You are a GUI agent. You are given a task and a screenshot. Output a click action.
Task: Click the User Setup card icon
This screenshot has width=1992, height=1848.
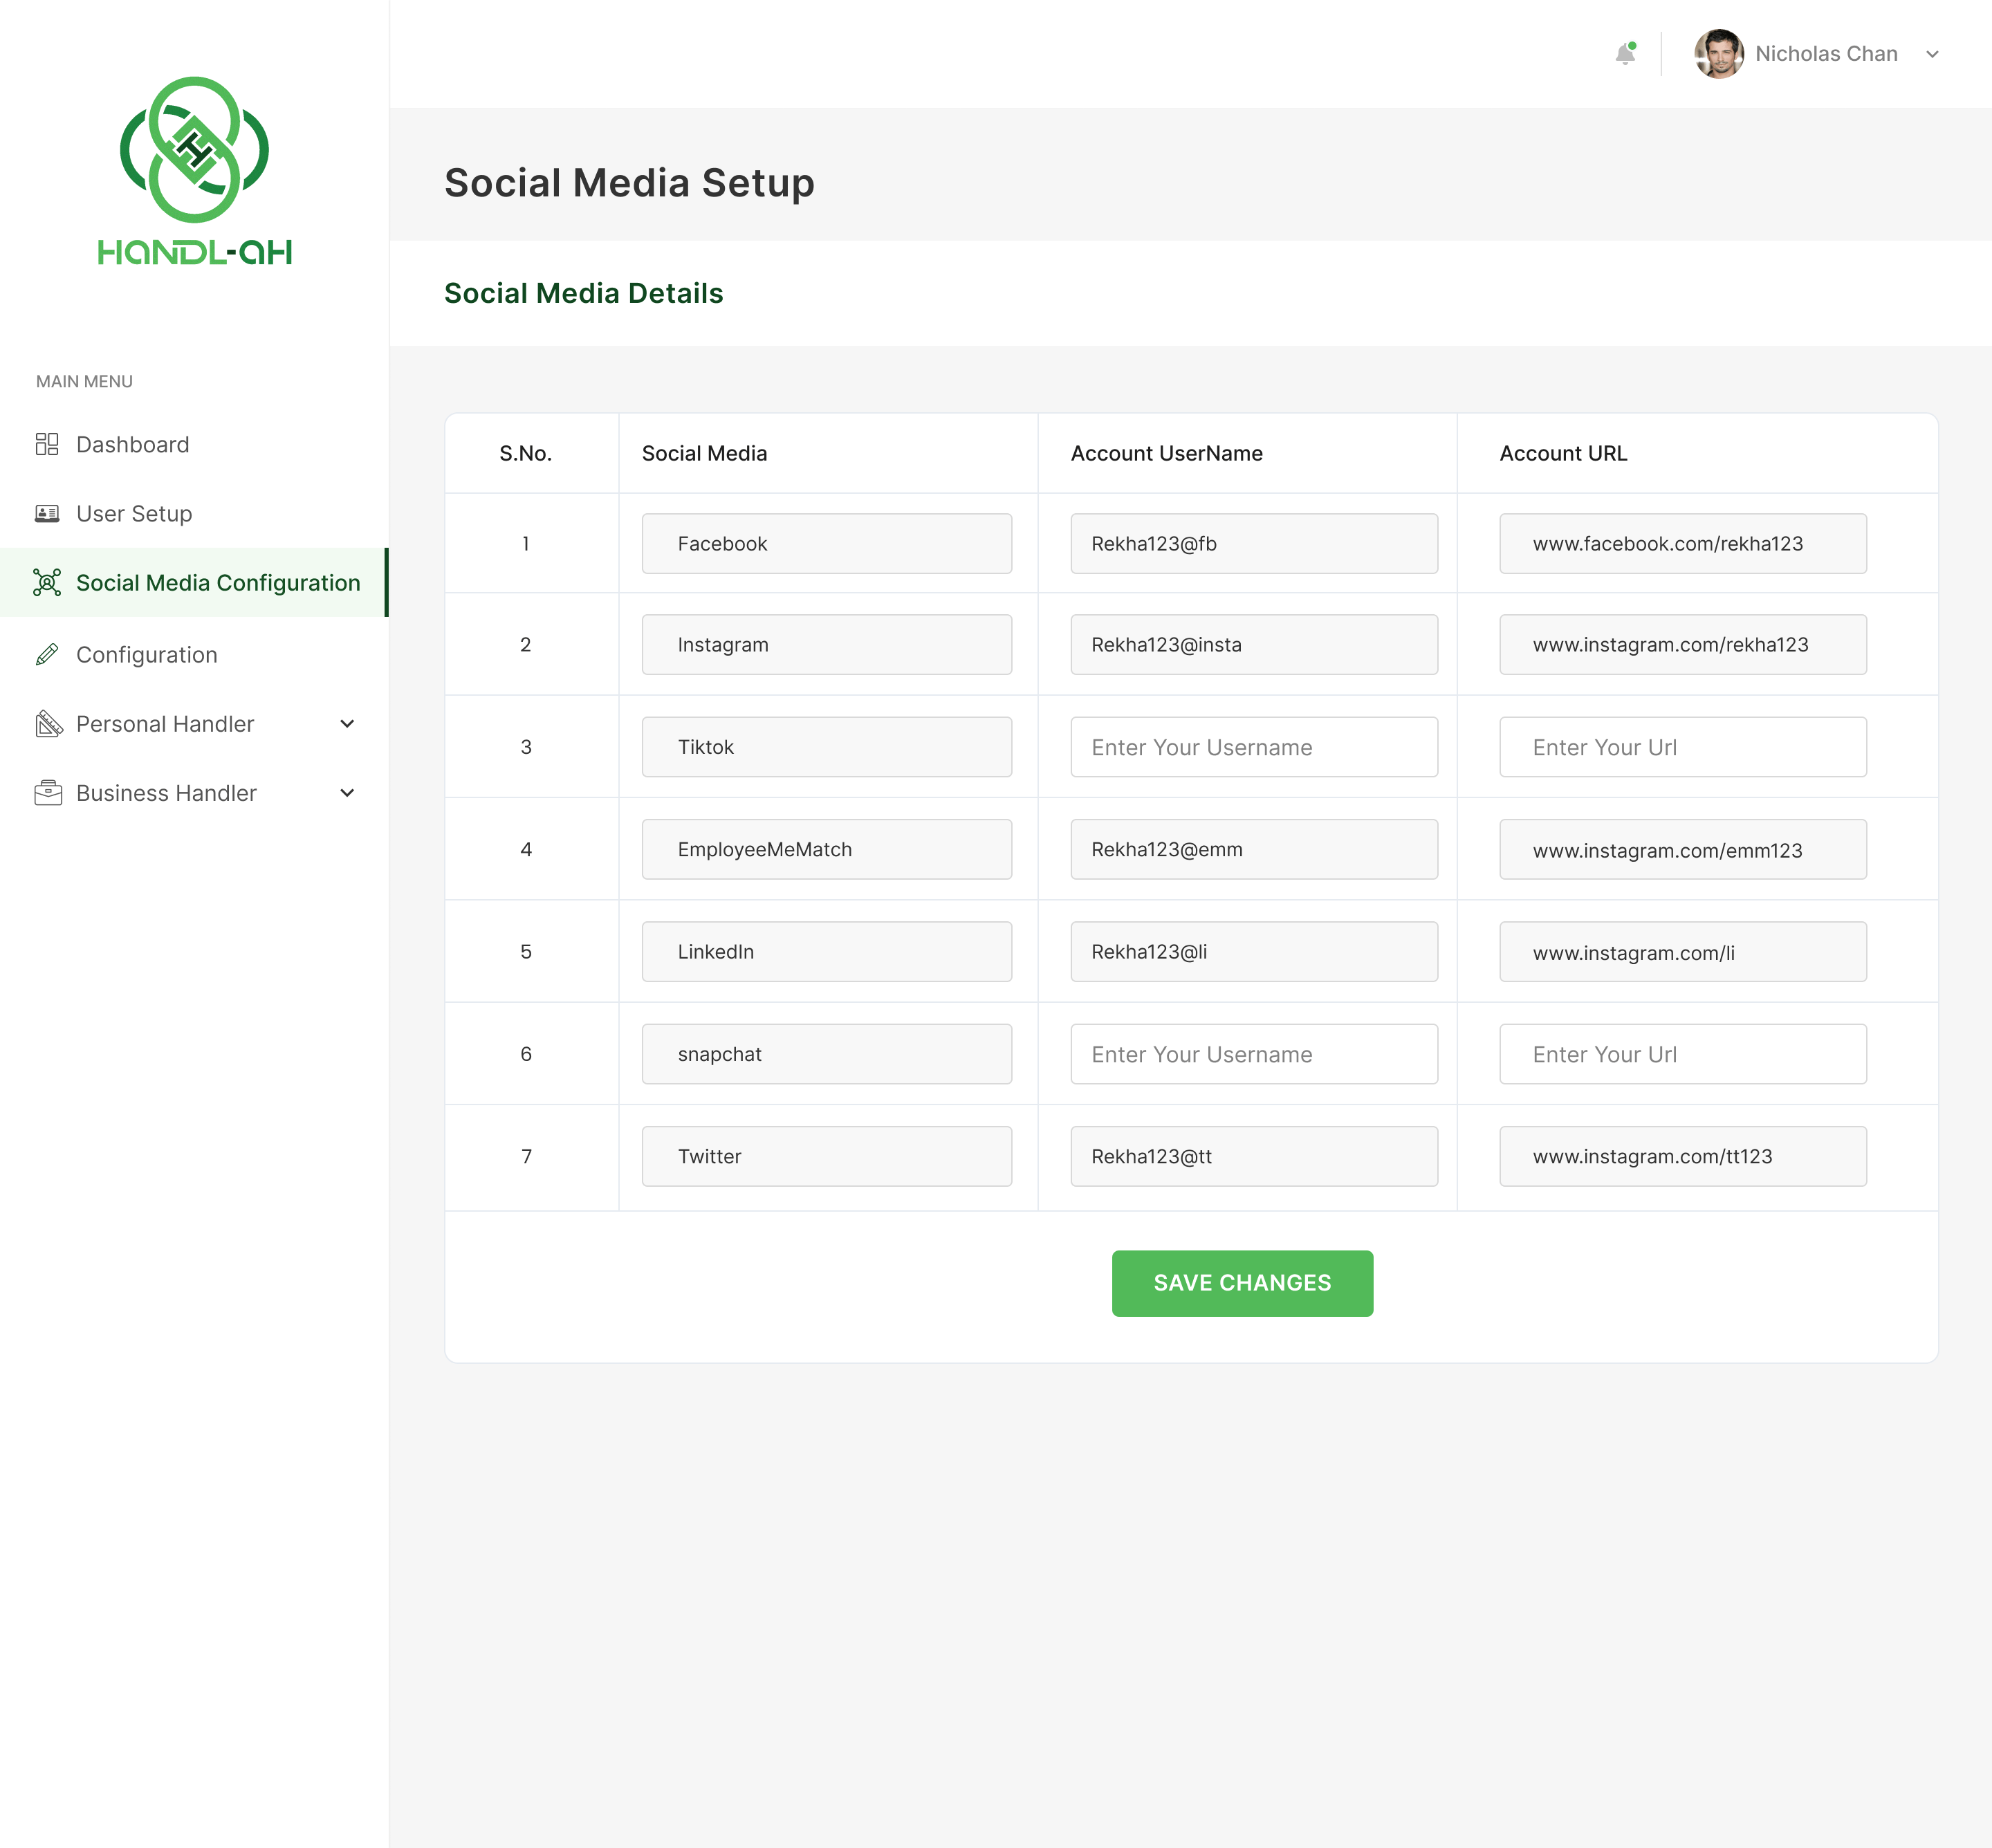(47, 514)
